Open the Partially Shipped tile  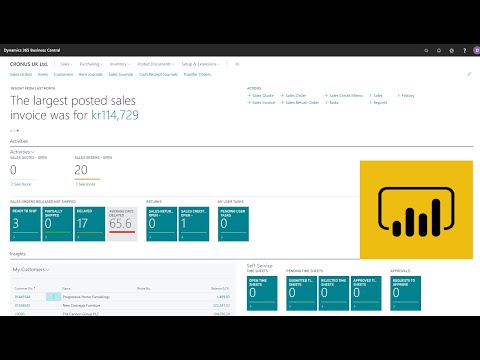pos(57,224)
